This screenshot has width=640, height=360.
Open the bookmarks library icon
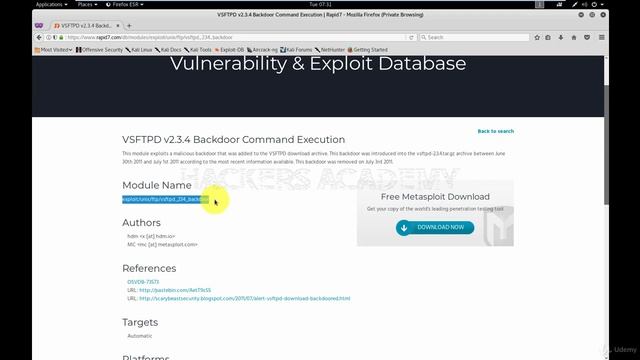pyautogui.click(x=548, y=37)
